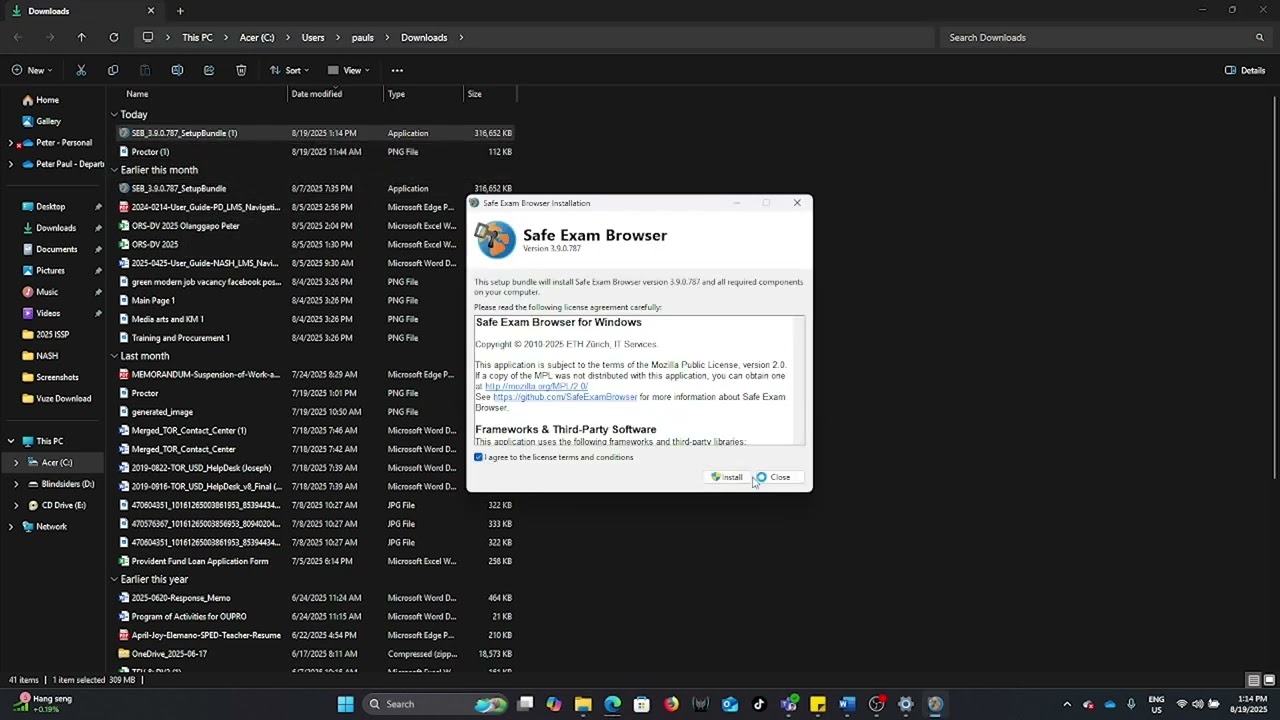The image size is (1280, 720).
Task: Click the microphone icon in system tray
Action: (x=1131, y=704)
